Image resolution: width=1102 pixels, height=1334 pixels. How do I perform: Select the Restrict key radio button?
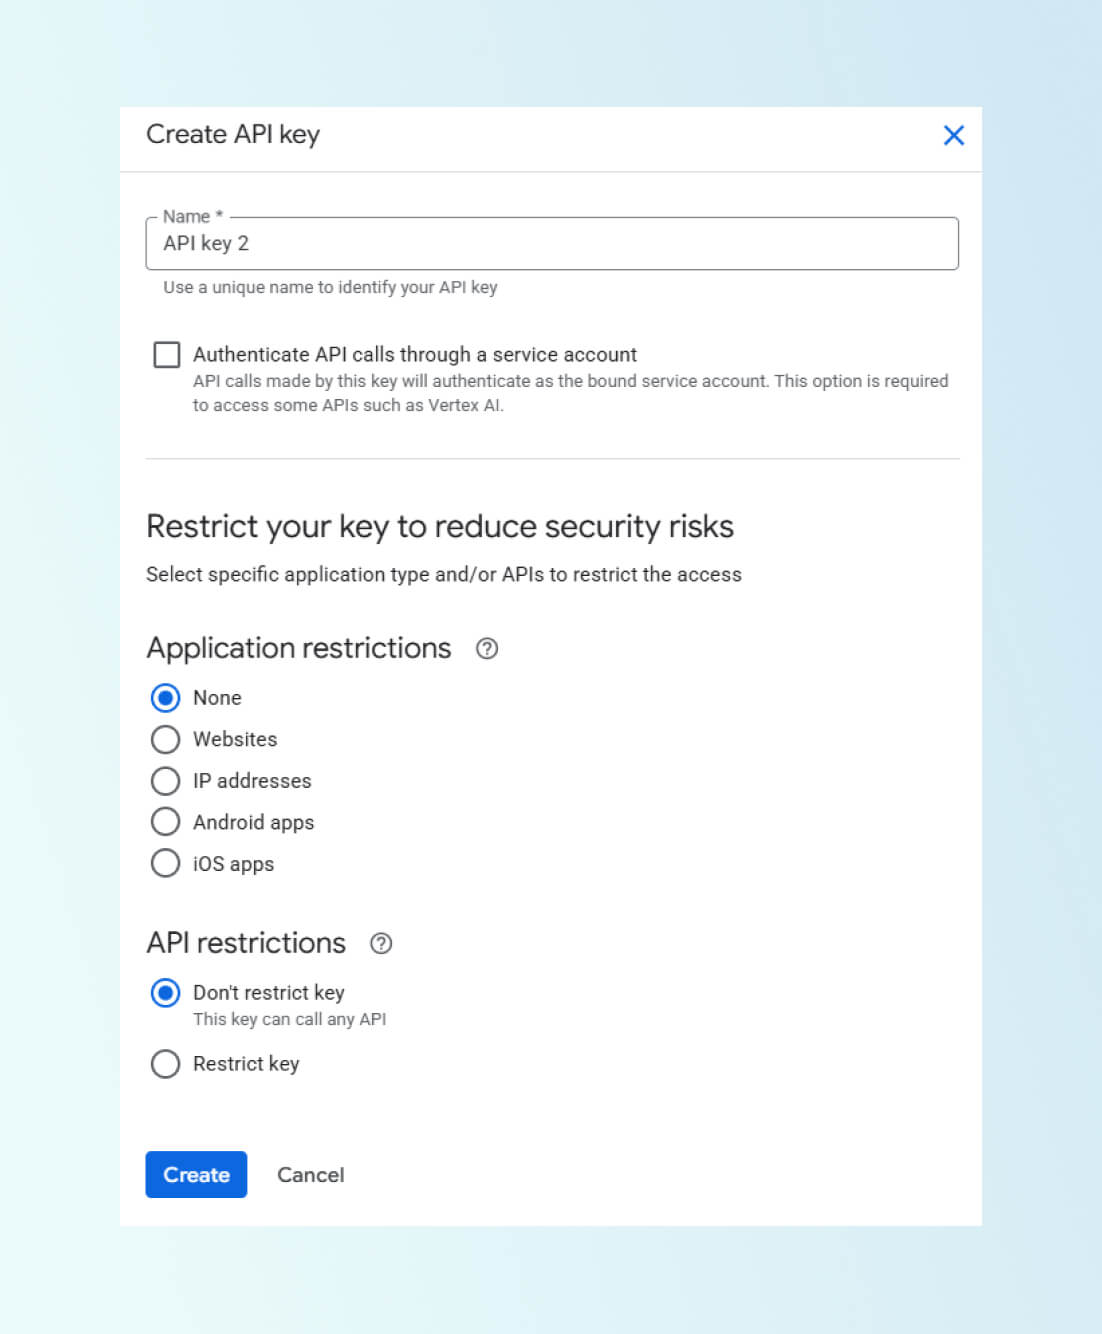click(x=166, y=1064)
